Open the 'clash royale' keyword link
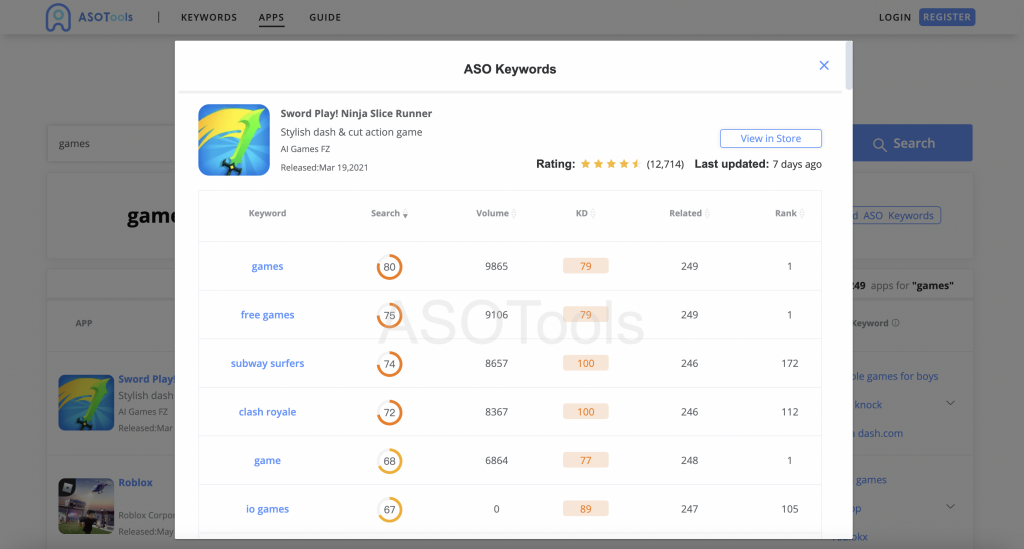Screen dimensions: 1024x549 [267, 412]
